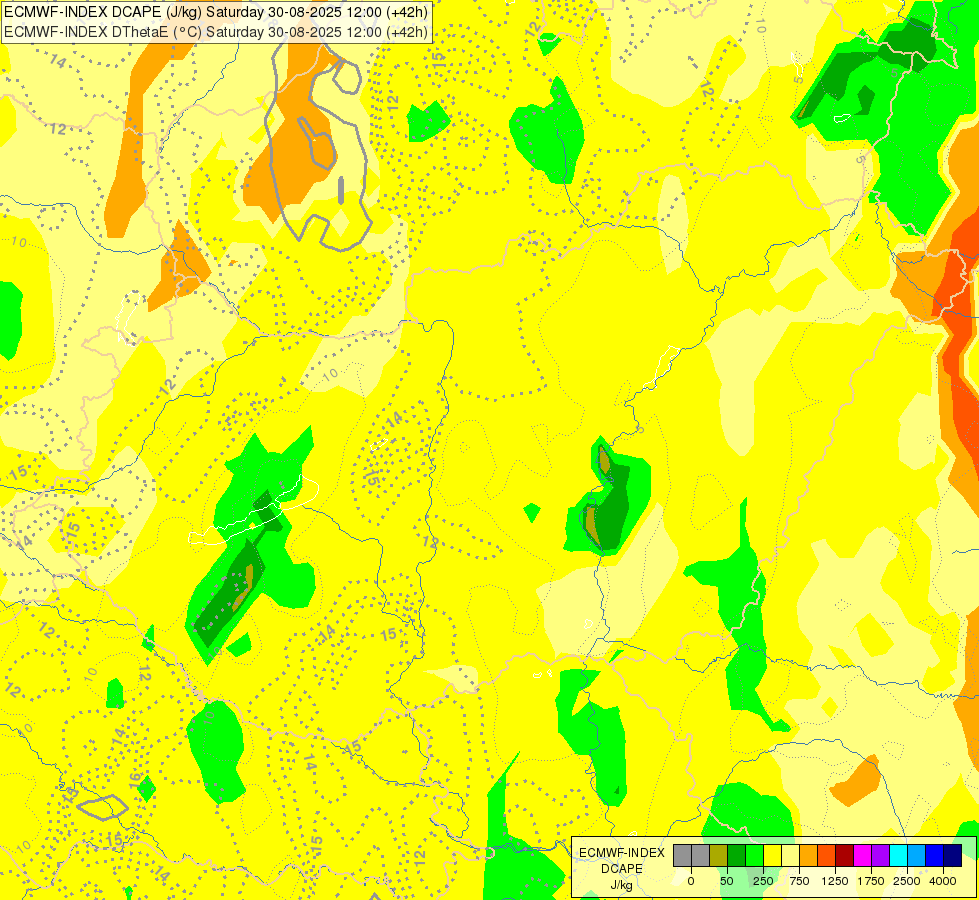Pick the saturated yellow legend swatch

pyautogui.click(x=772, y=856)
